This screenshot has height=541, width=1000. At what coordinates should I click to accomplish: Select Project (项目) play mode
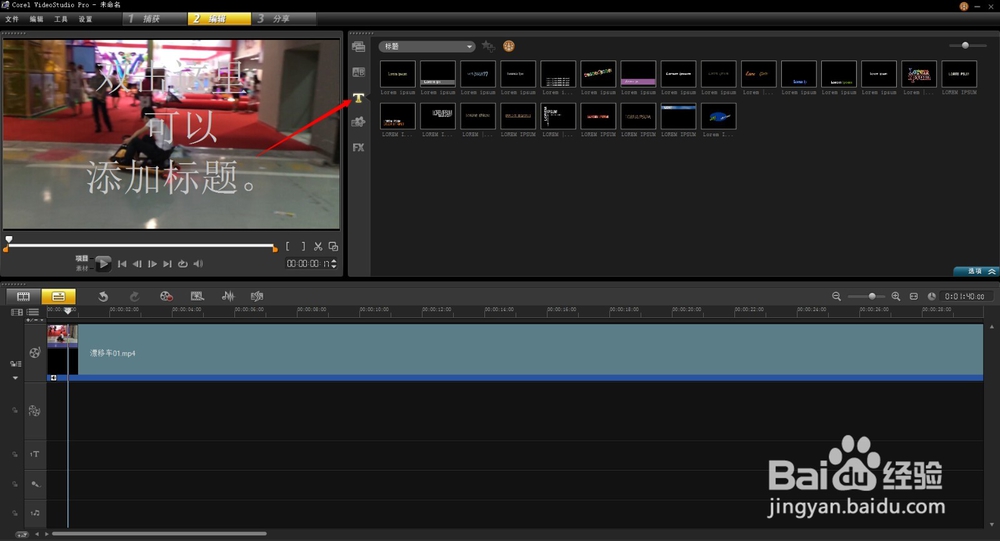82,258
